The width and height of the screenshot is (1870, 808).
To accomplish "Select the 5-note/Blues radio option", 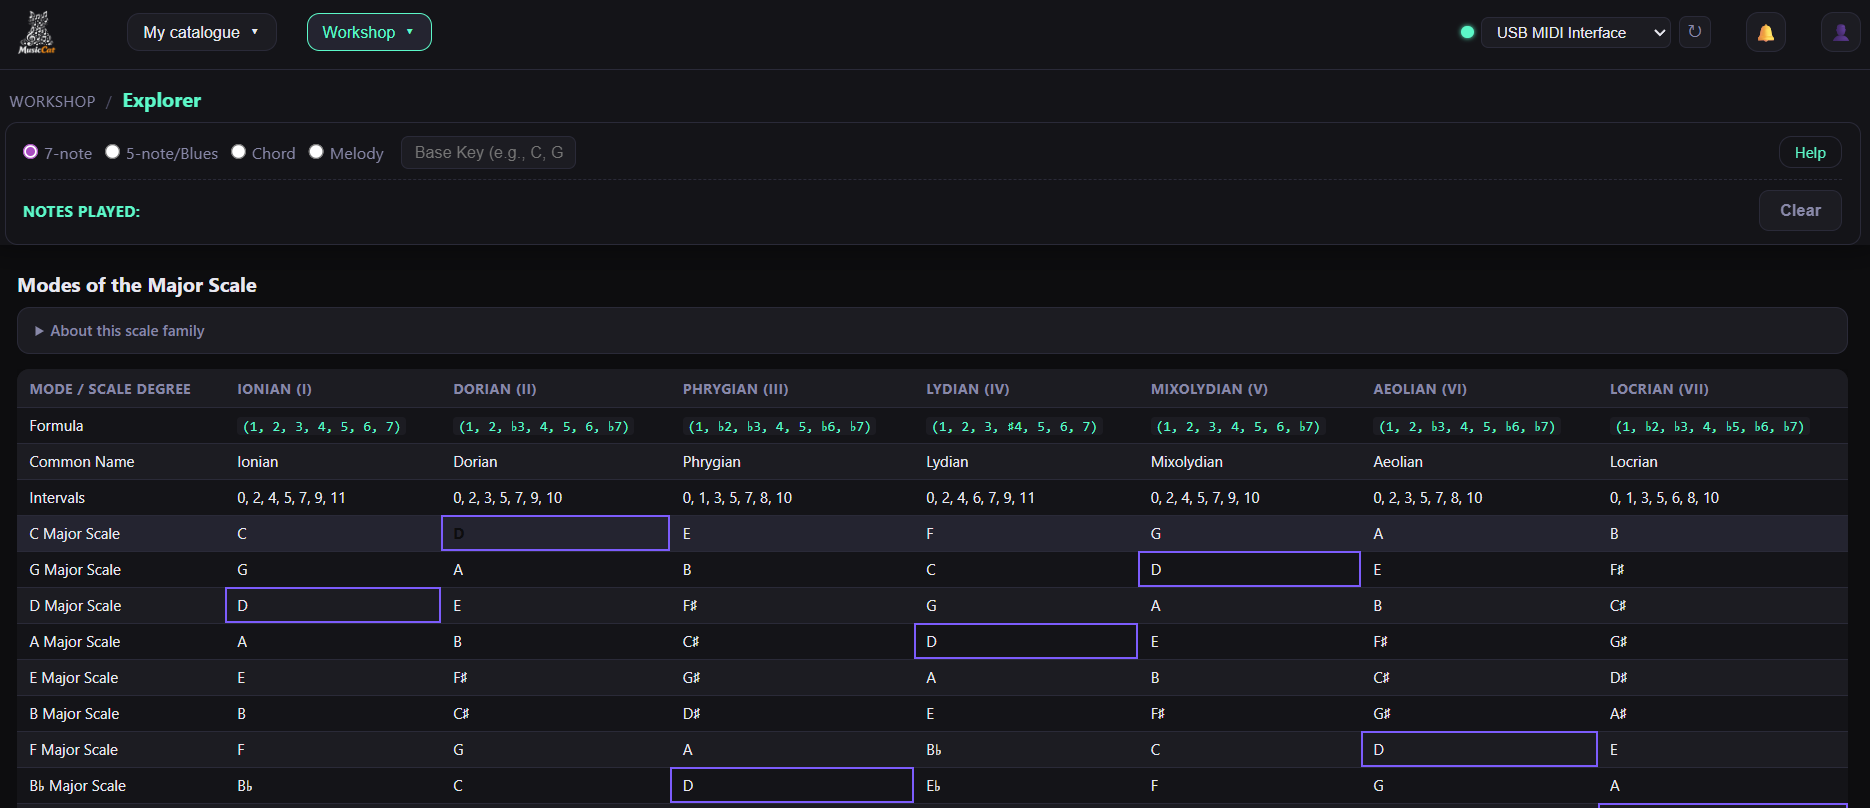I will 113,152.
